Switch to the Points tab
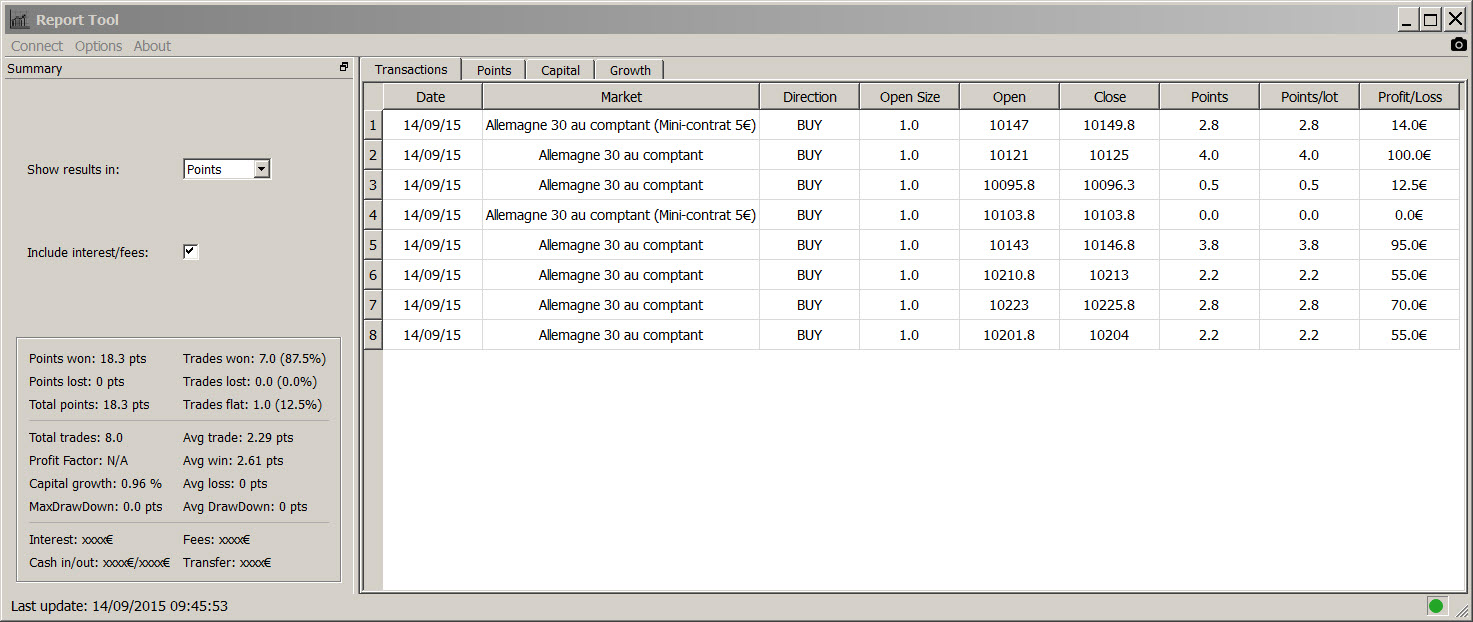 click(x=494, y=70)
